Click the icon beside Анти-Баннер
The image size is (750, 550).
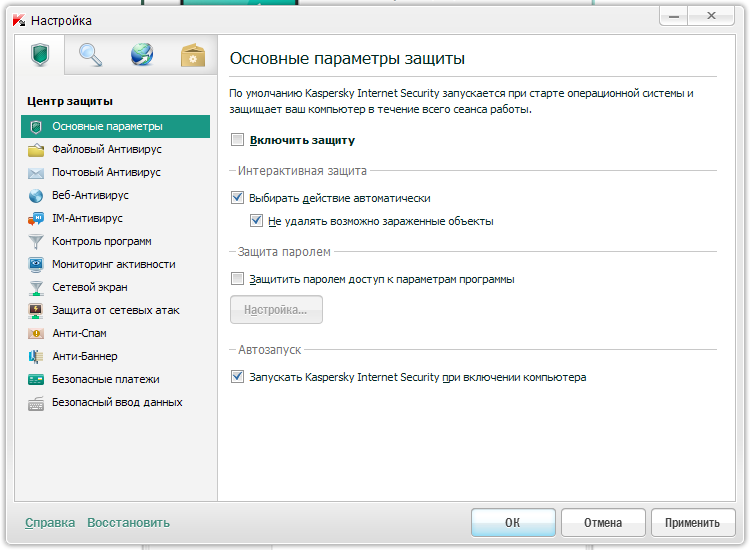pos(36,356)
